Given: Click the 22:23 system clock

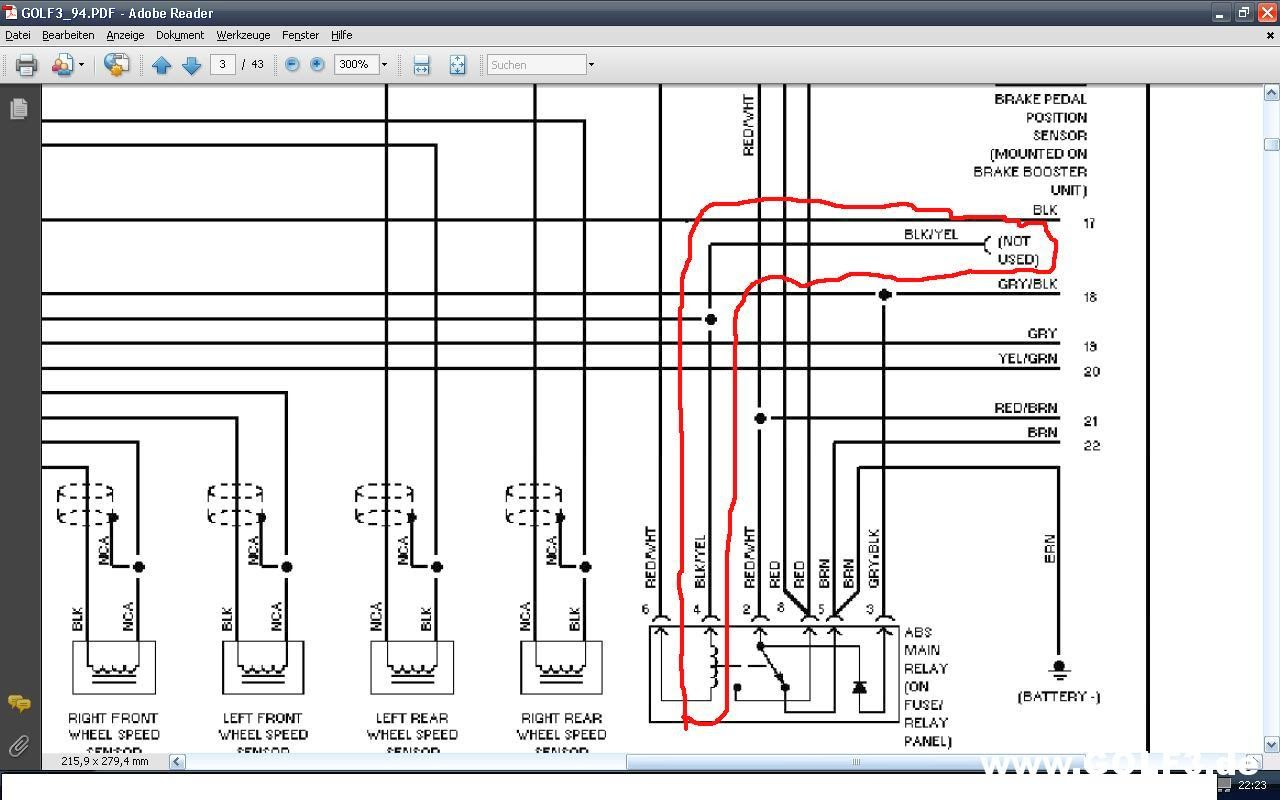Looking at the screenshot, I should 1252,786.
